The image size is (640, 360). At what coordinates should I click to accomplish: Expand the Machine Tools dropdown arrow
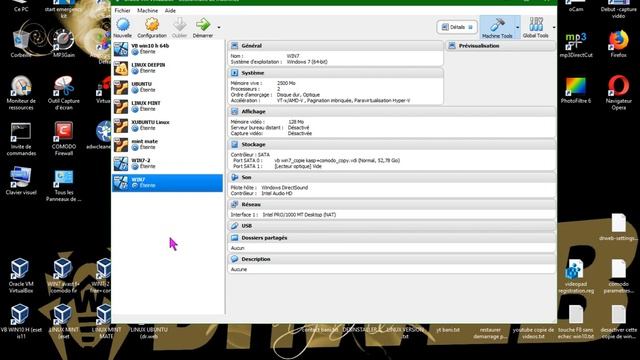[x=518, y=27]
